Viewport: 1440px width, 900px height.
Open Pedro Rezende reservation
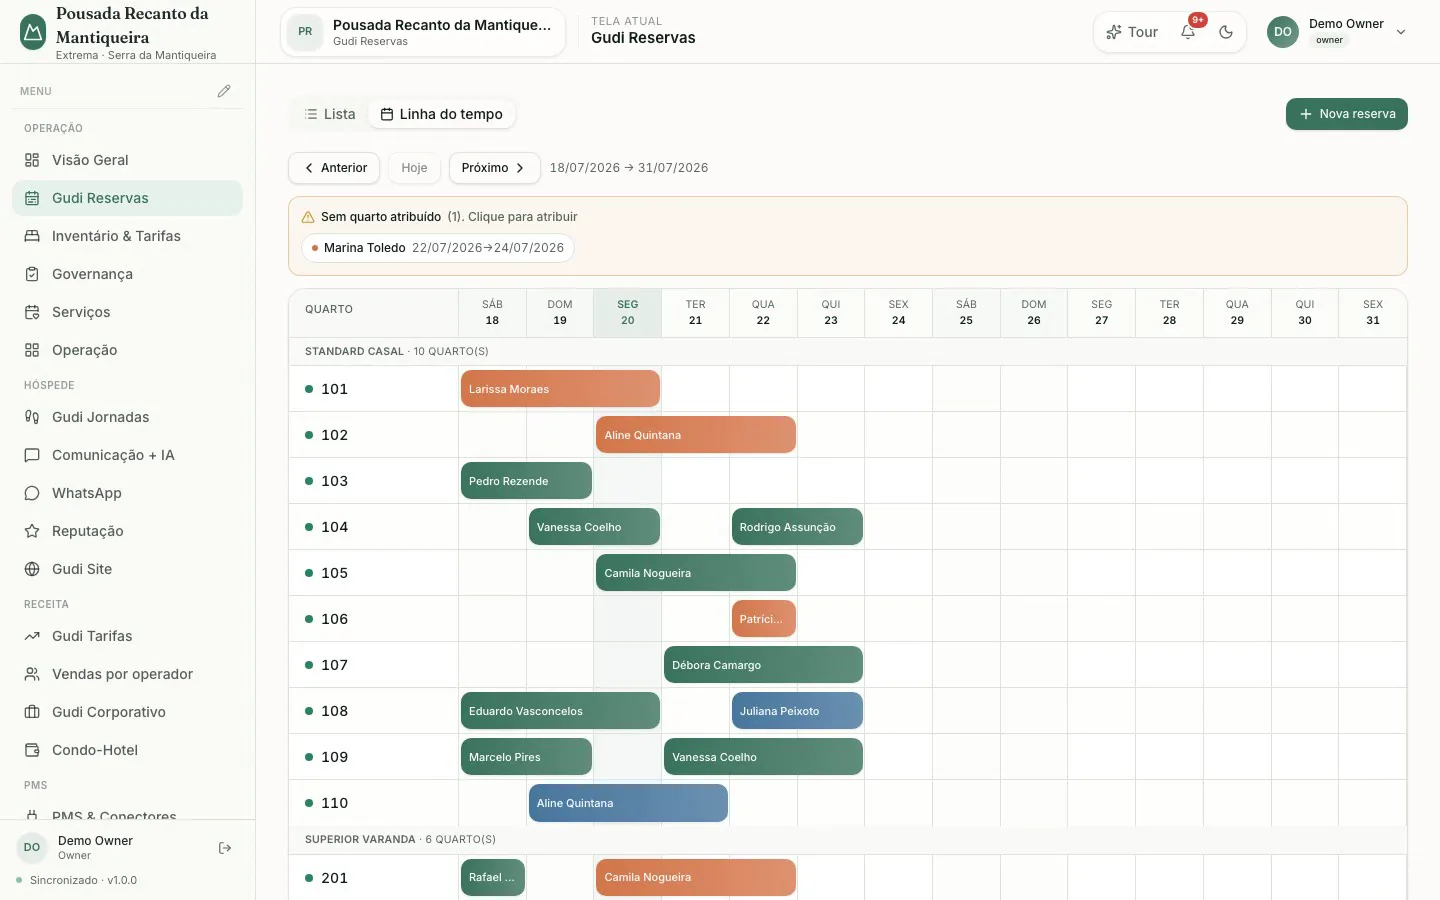(x=526, y=481)
